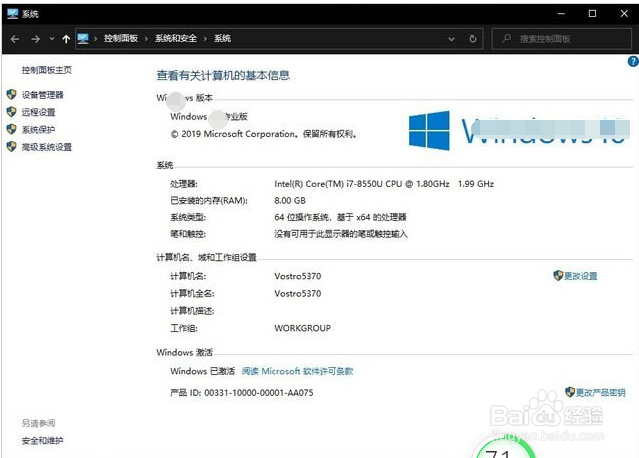Screen dimensions: 639x458
Task: Click the 搜索控制面板 search field
Action: click(562, 39)
